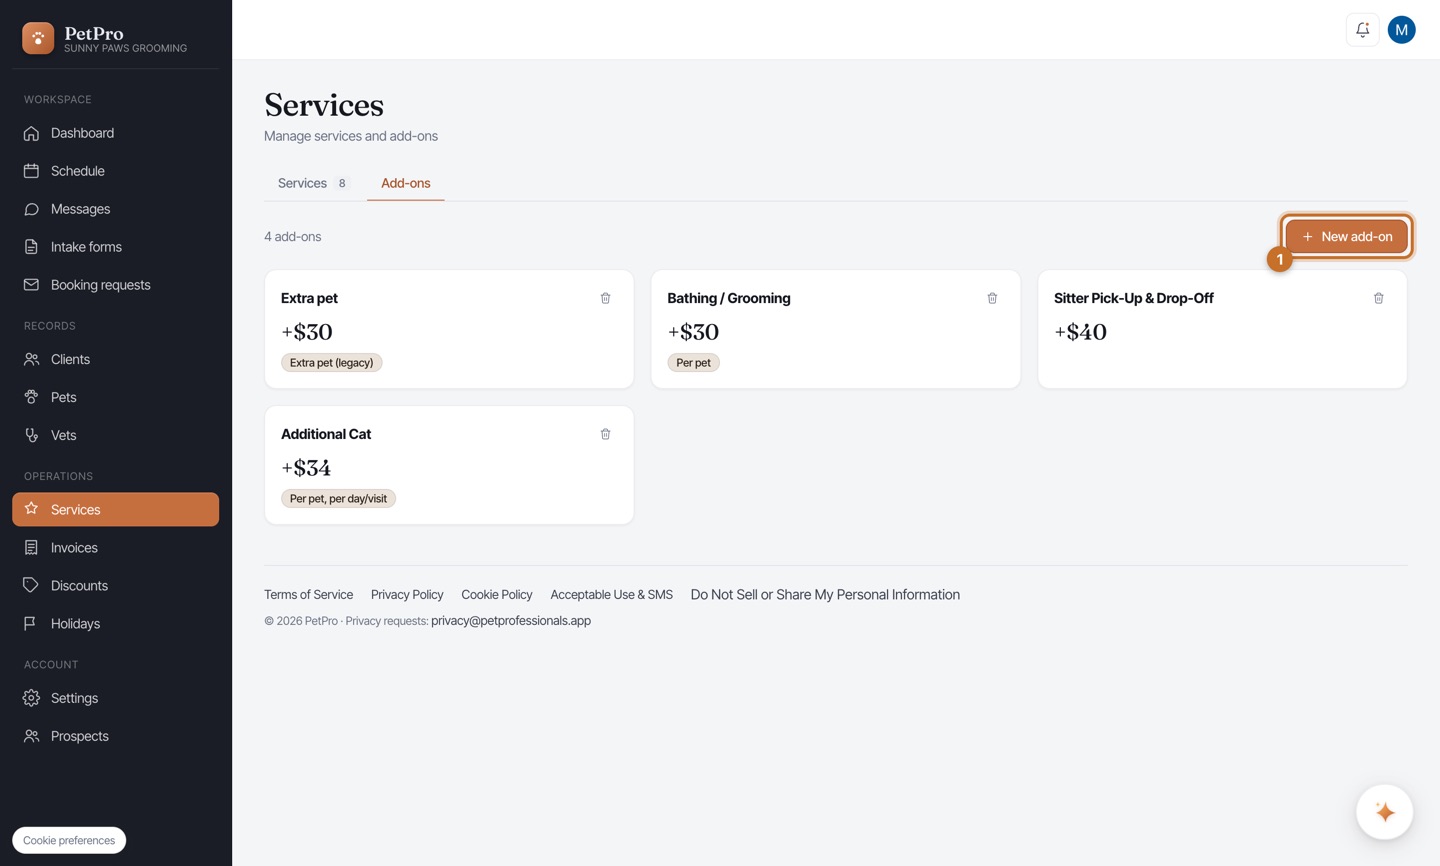This screenshot has height=866, width=1440.
Task: Open the Additional Cat card title
Action: [x=326, y=434]
